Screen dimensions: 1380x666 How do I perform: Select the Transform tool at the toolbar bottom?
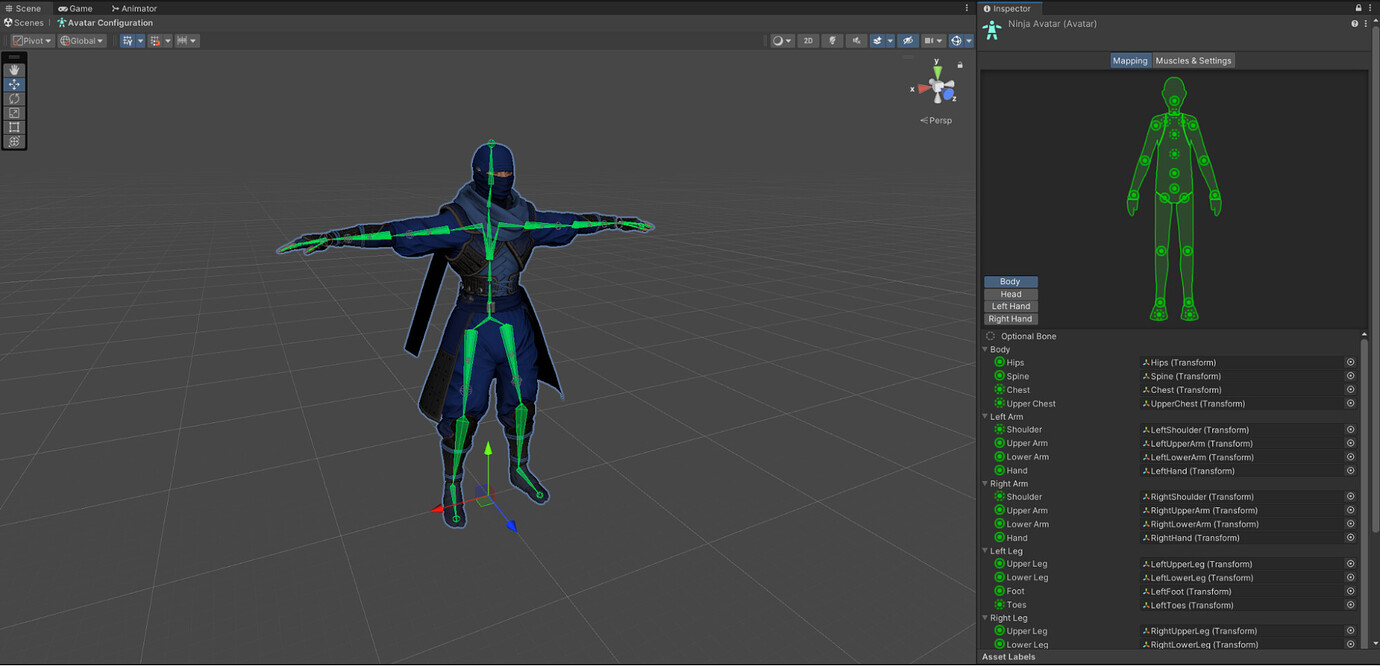13,141
